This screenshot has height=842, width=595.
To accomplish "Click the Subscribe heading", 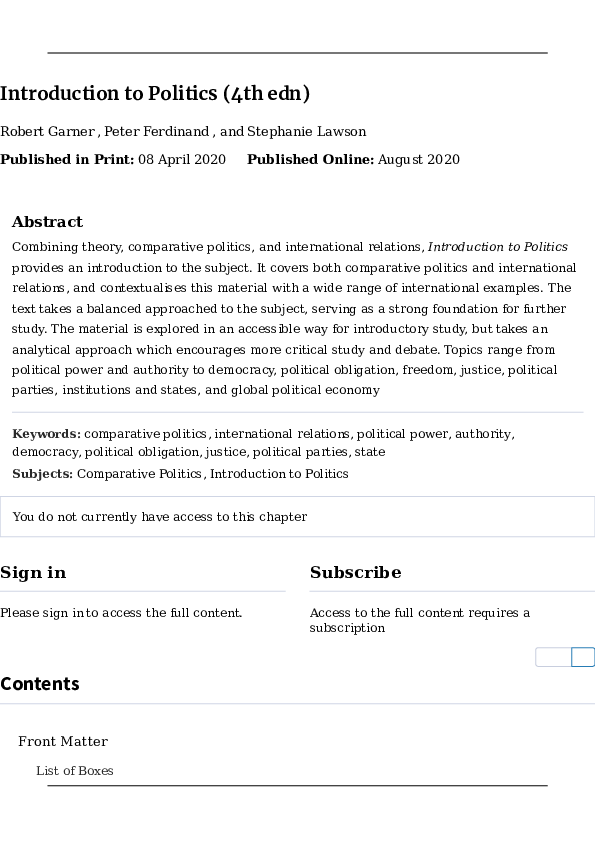I will 355,572.
